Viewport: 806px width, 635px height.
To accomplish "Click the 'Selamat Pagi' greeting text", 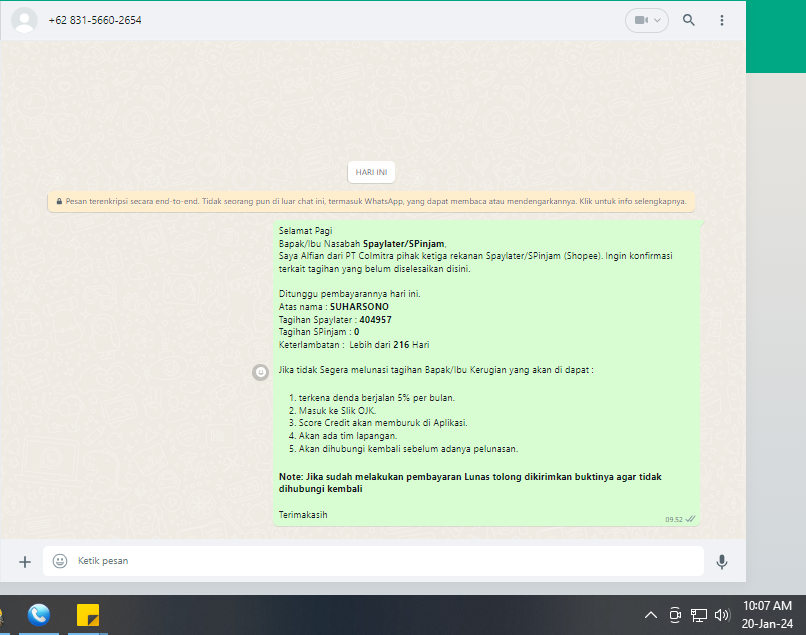I will [305, 231].
